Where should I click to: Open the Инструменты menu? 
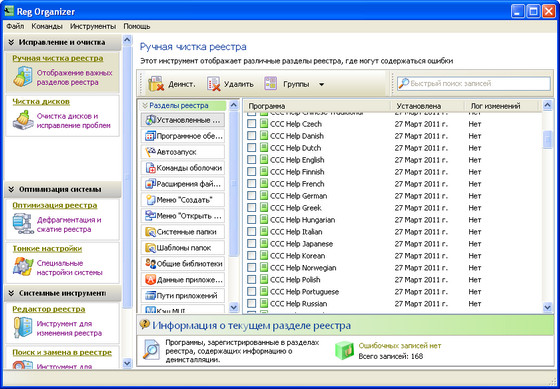93,26
